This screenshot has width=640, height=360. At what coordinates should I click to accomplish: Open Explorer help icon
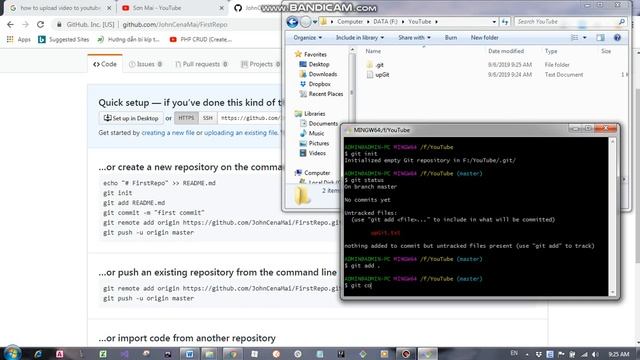617,38
